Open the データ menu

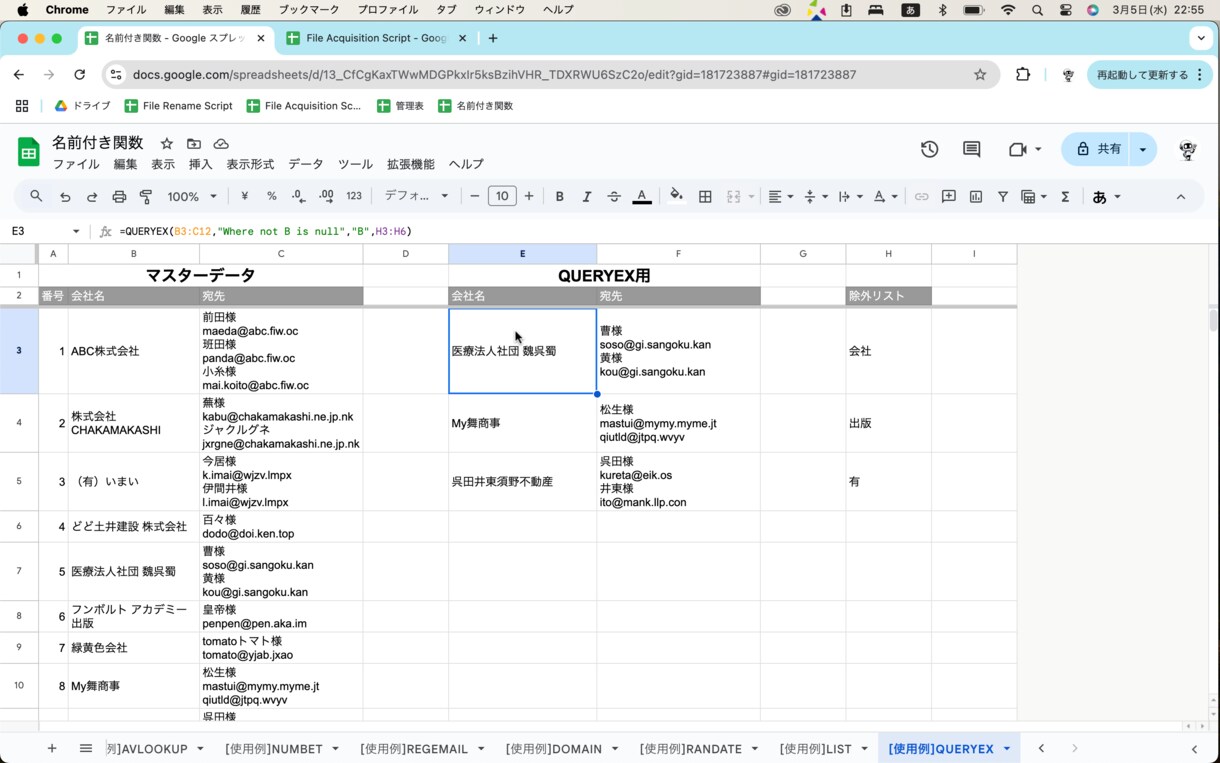(306, 164)
